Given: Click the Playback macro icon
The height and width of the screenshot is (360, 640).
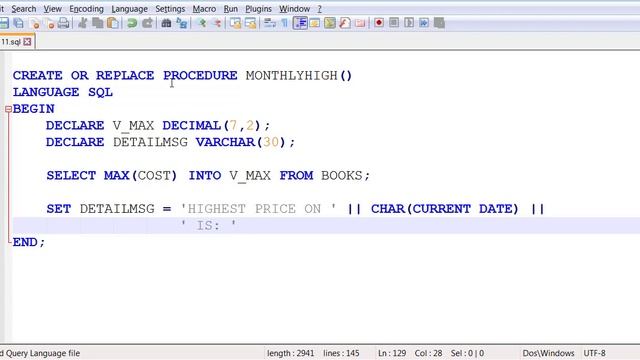Looking at the screenshot, I should tap(409, 23).
